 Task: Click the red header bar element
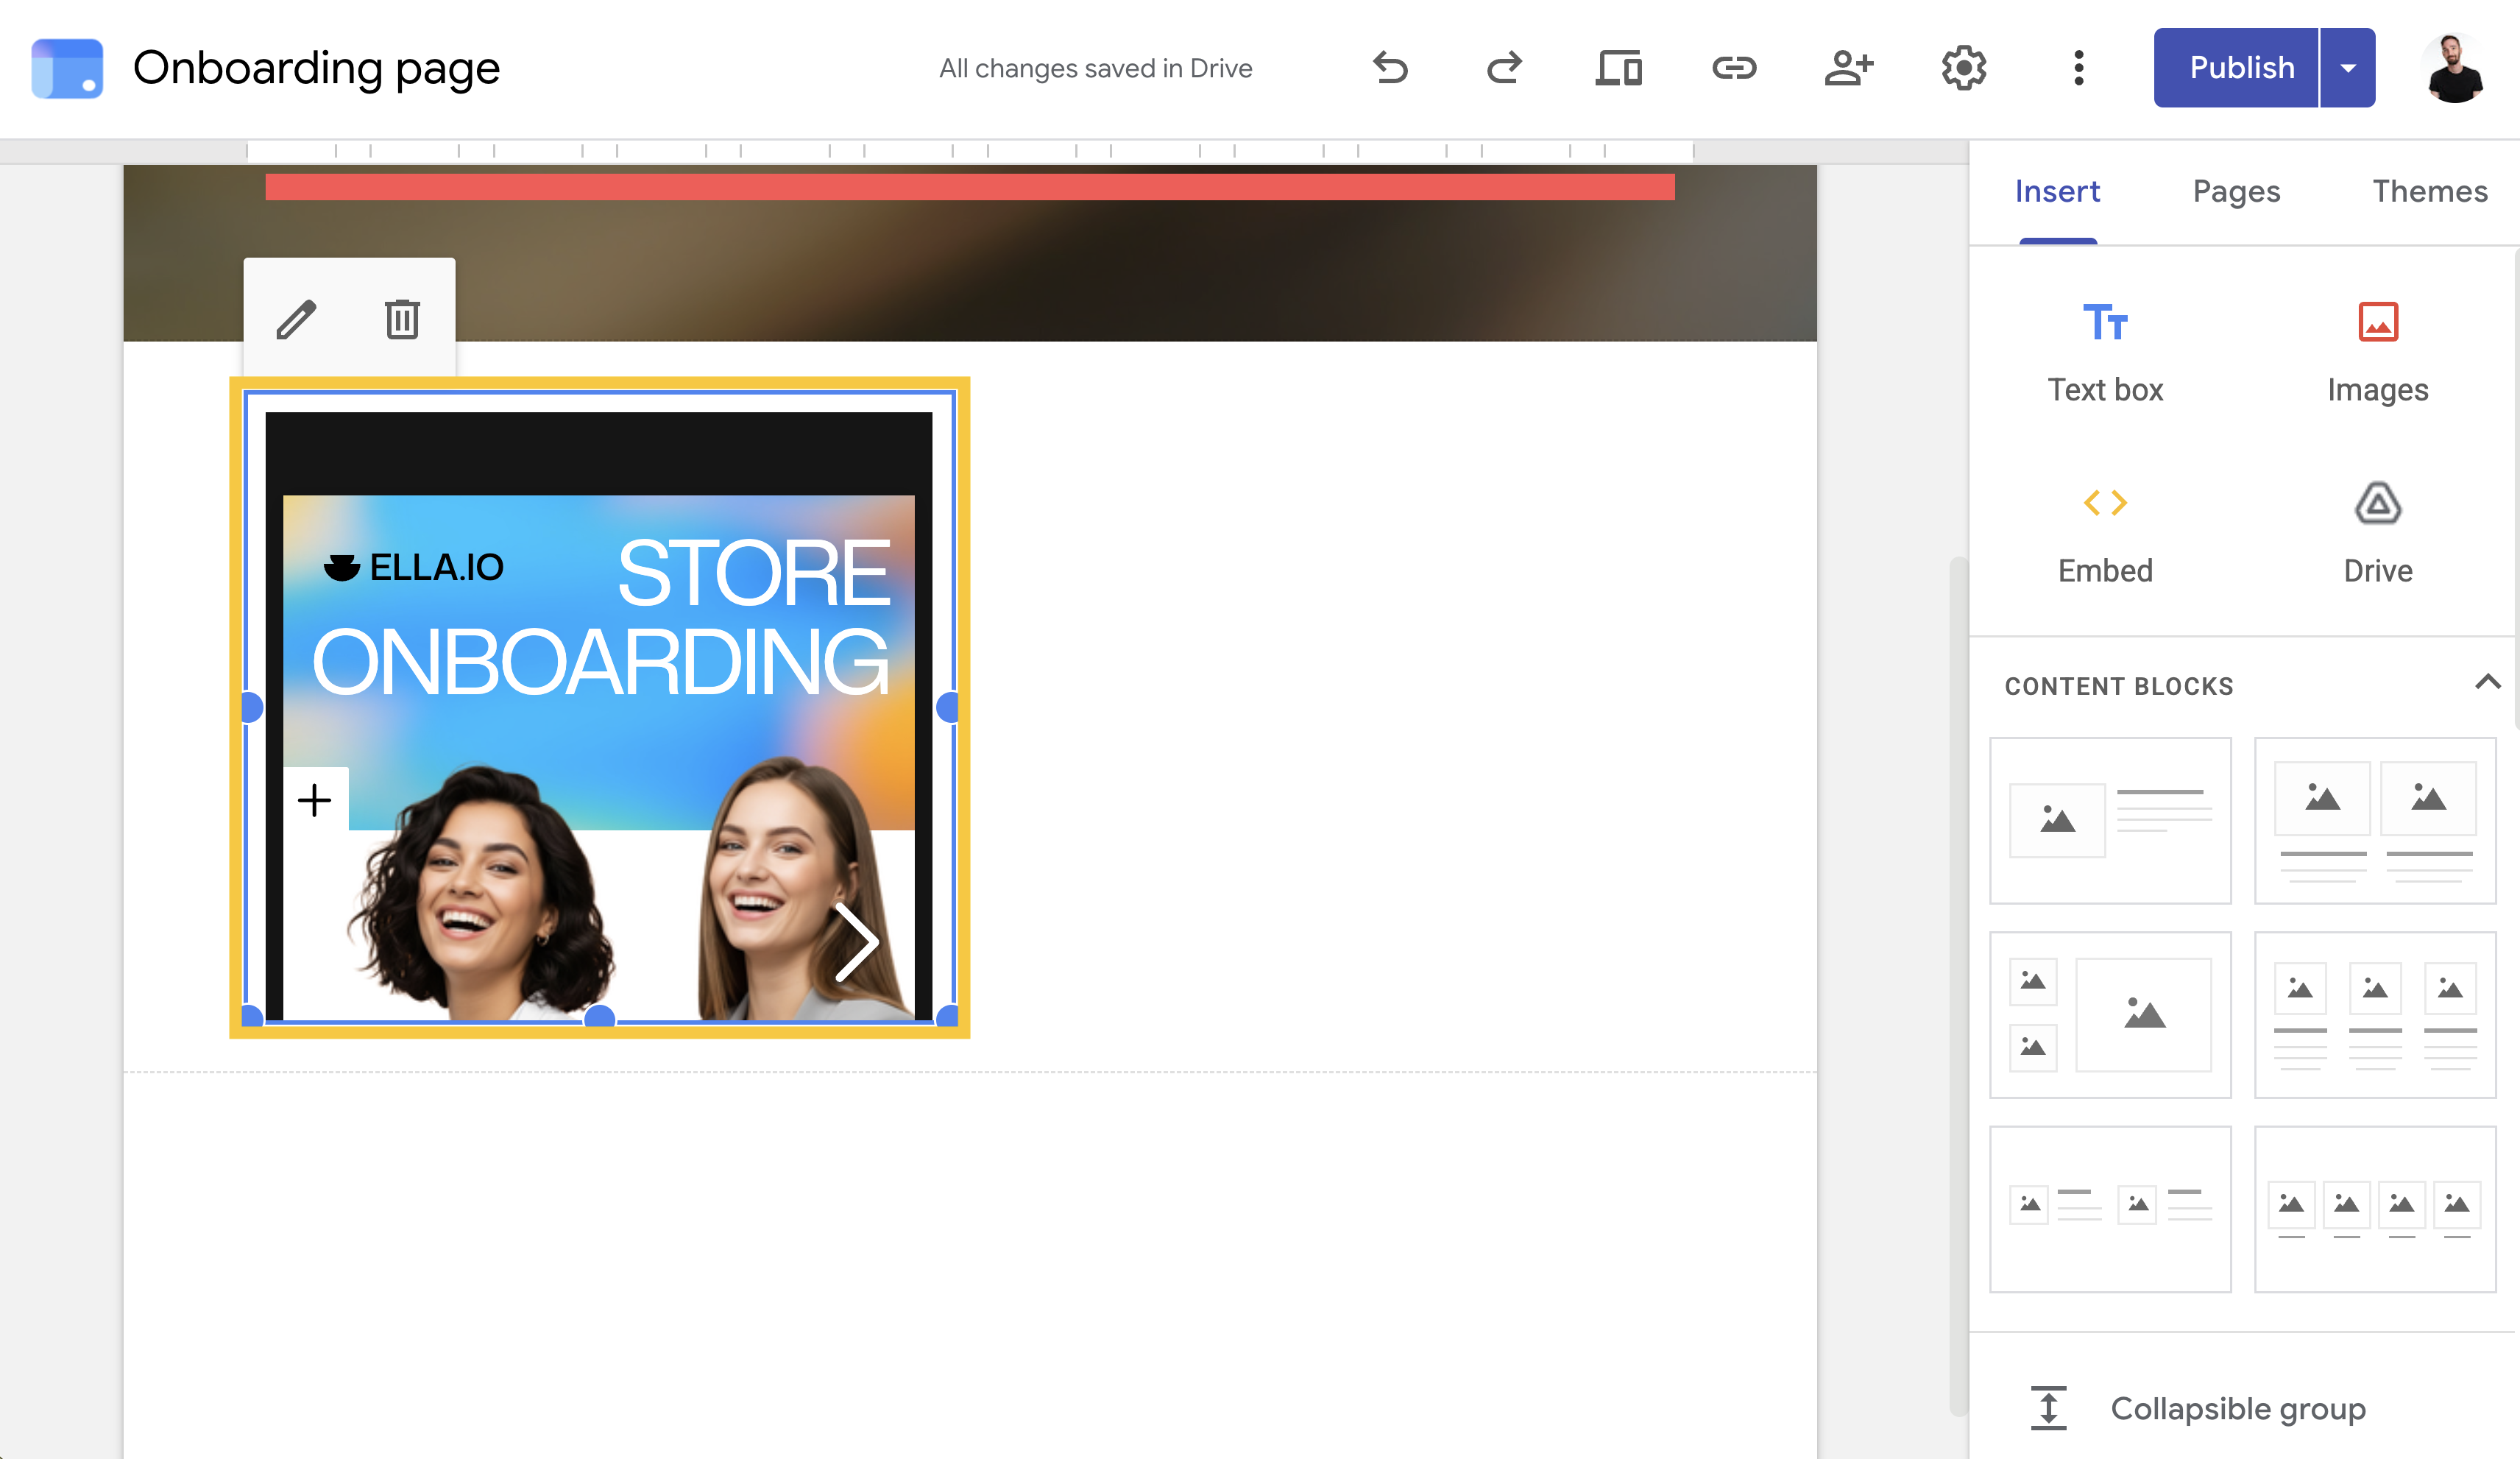click(x=969, y=187)
